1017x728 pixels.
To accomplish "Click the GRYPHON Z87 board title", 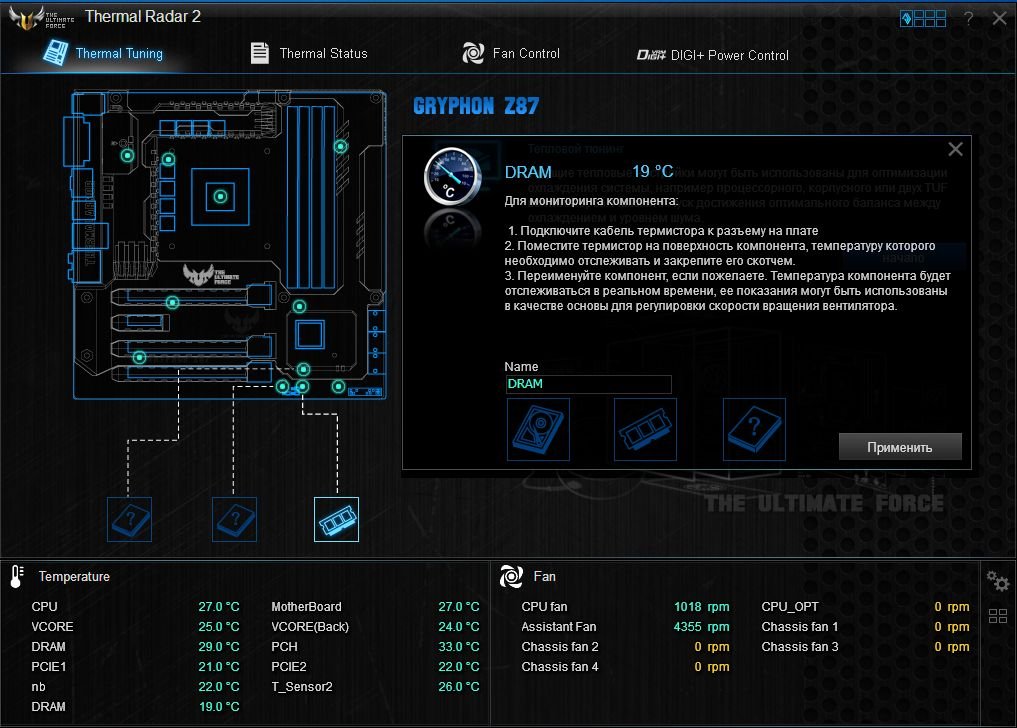I will tap(476, 106).
